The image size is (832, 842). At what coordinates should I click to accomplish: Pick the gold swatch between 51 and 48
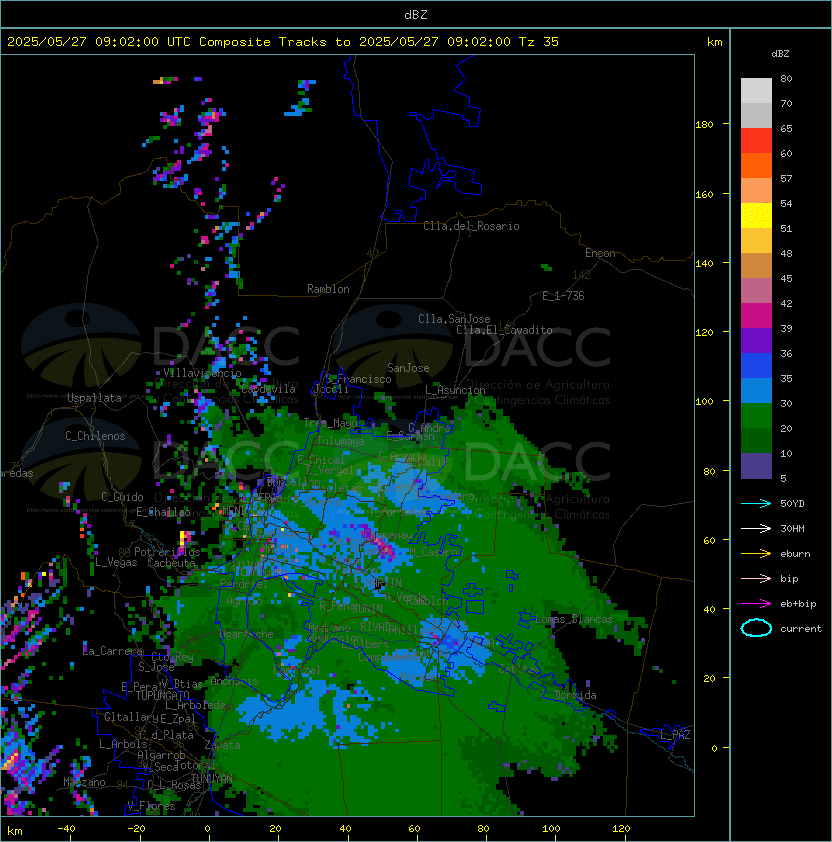click(x=756, y=241)
